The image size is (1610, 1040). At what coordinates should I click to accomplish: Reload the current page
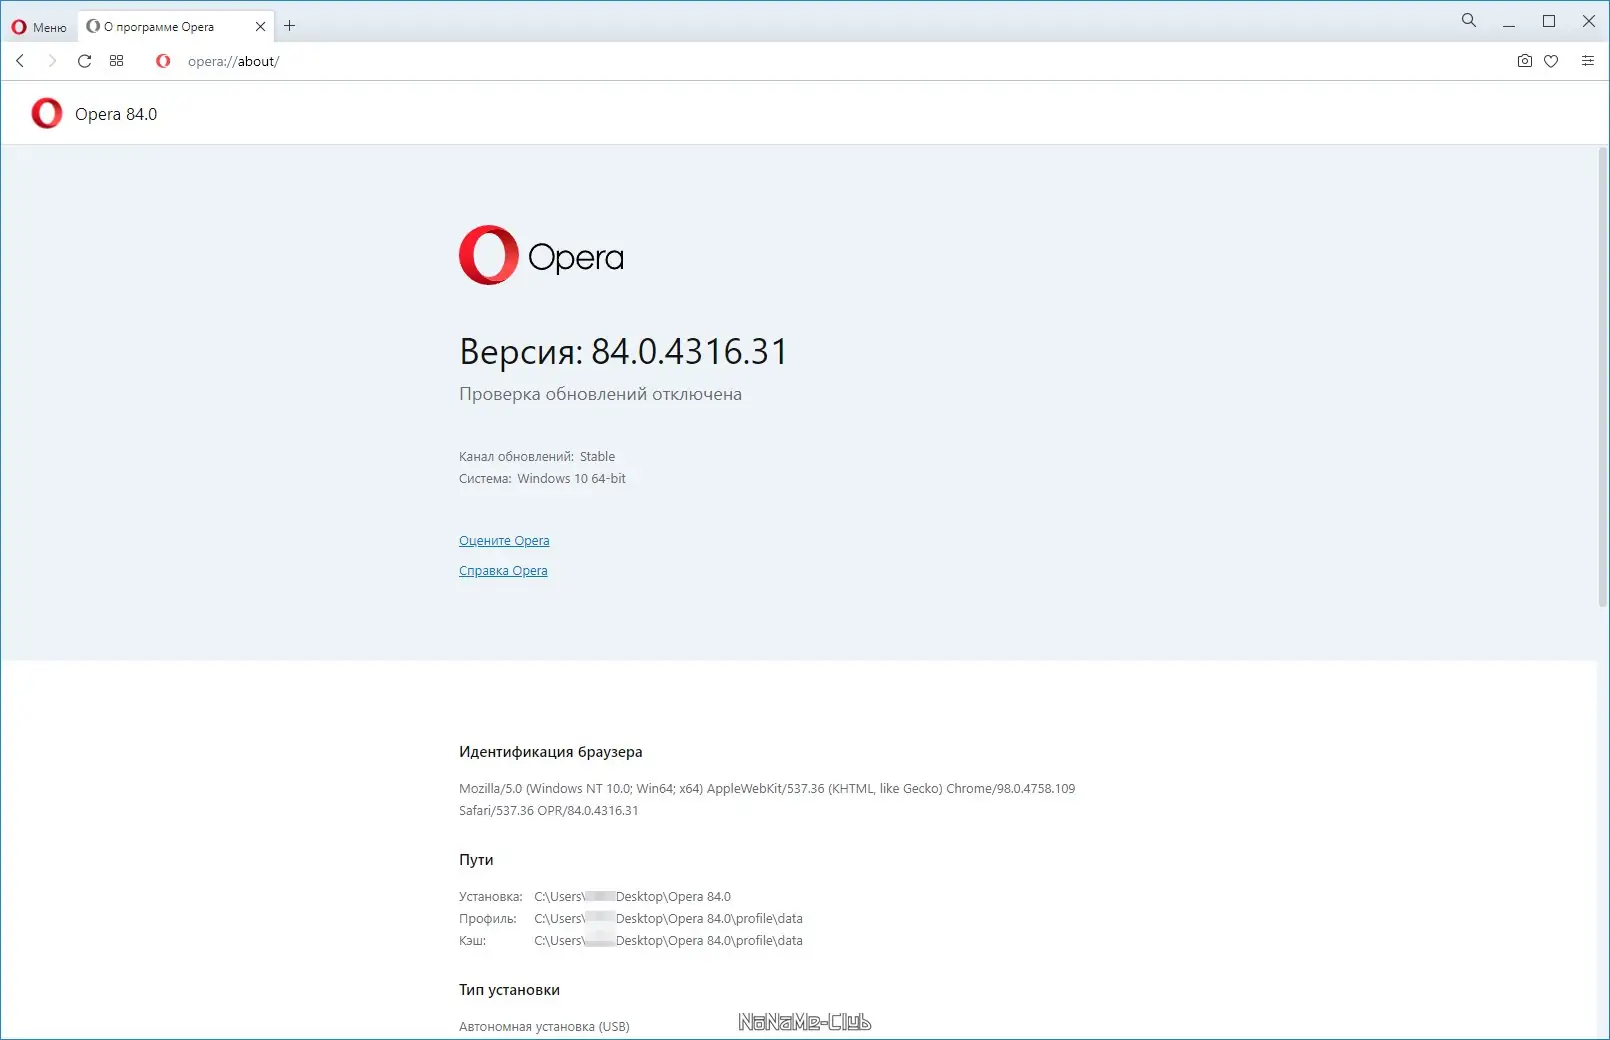pyautogui.click(x=84, y=61)
